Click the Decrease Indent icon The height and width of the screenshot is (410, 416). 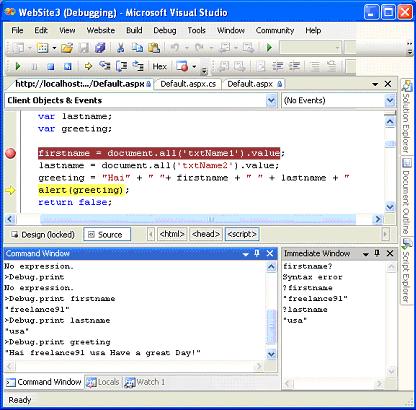(278, 66)
